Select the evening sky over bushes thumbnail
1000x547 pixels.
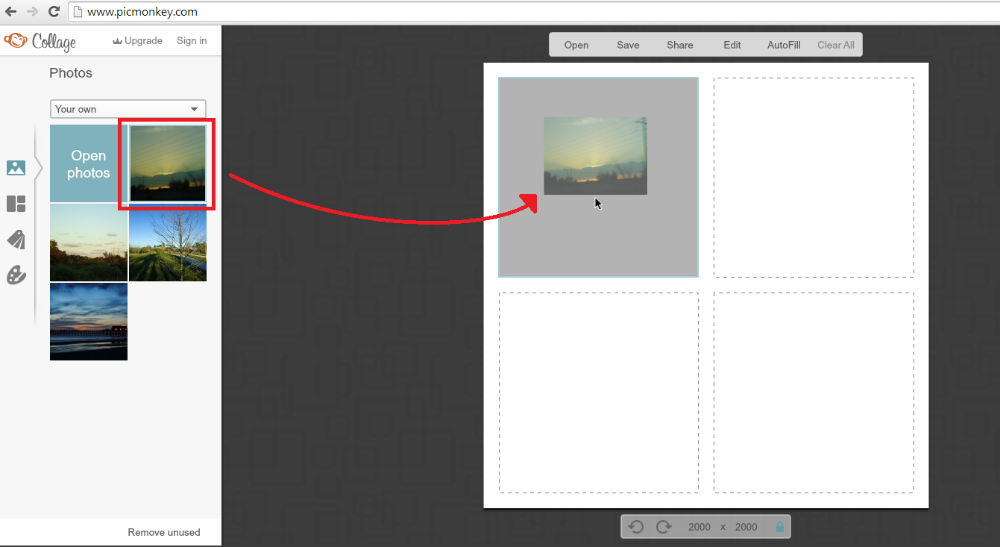point(89,243)
